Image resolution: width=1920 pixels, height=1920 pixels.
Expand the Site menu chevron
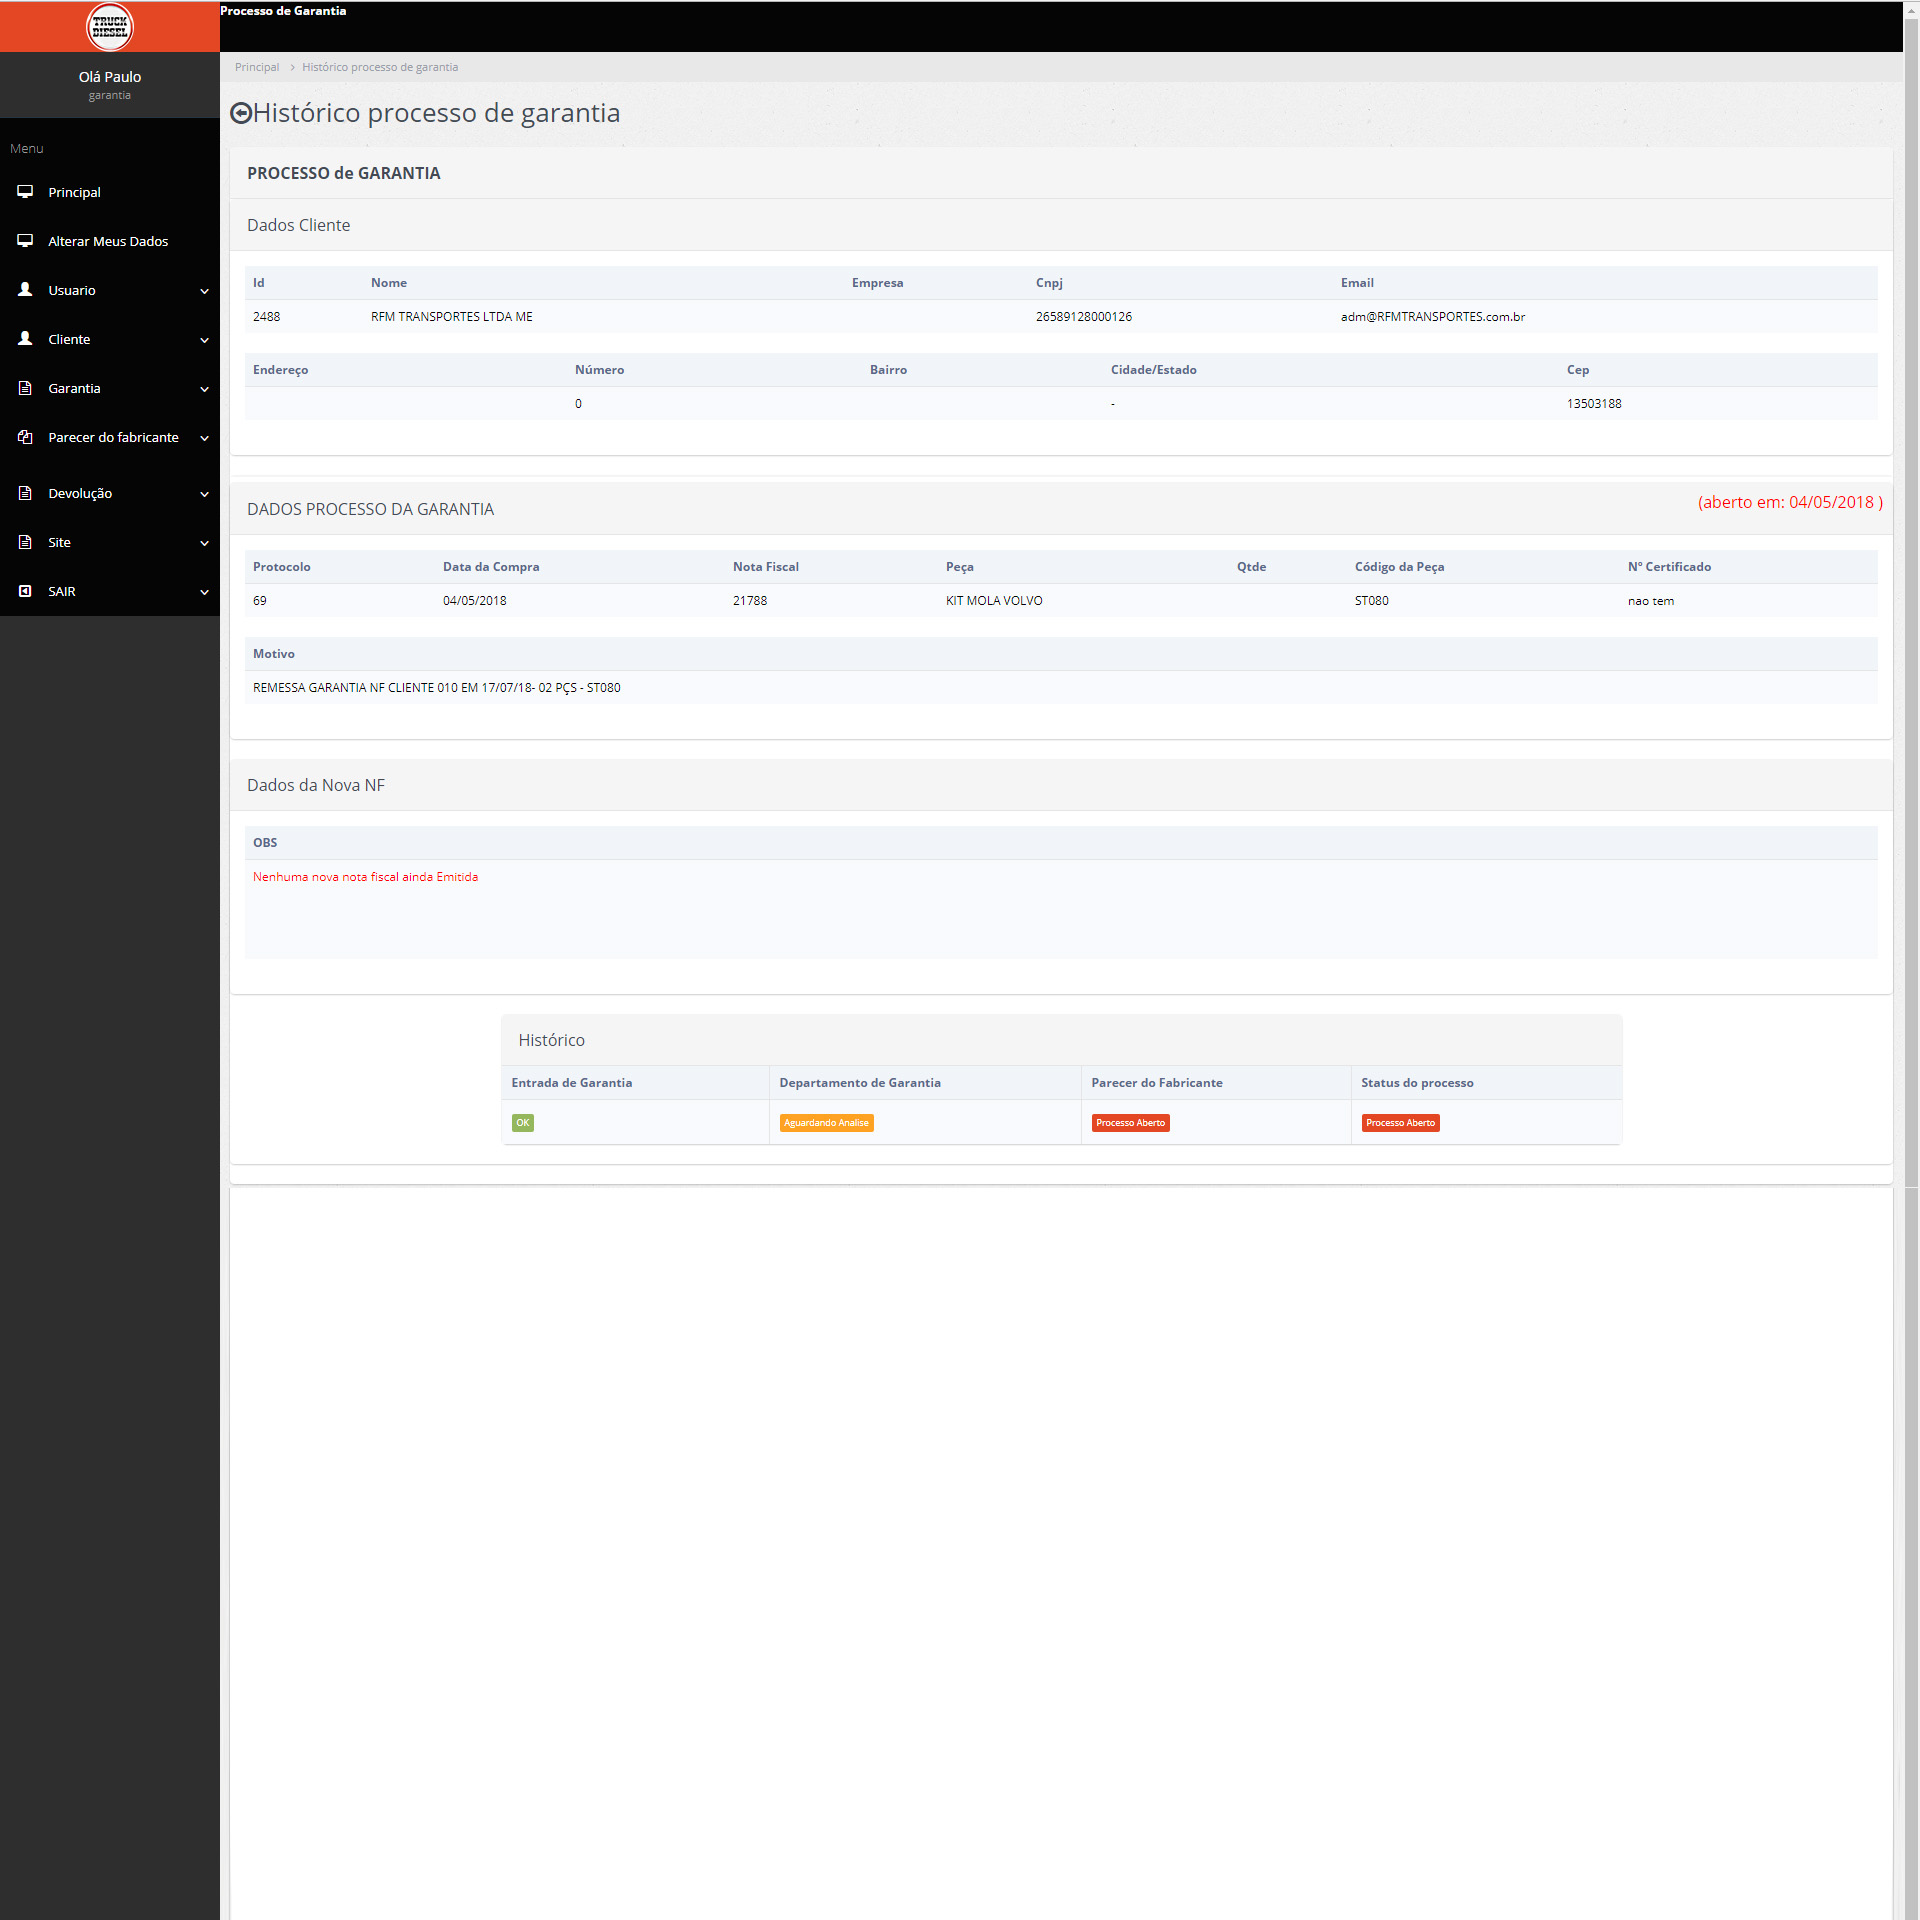point(204,543)
